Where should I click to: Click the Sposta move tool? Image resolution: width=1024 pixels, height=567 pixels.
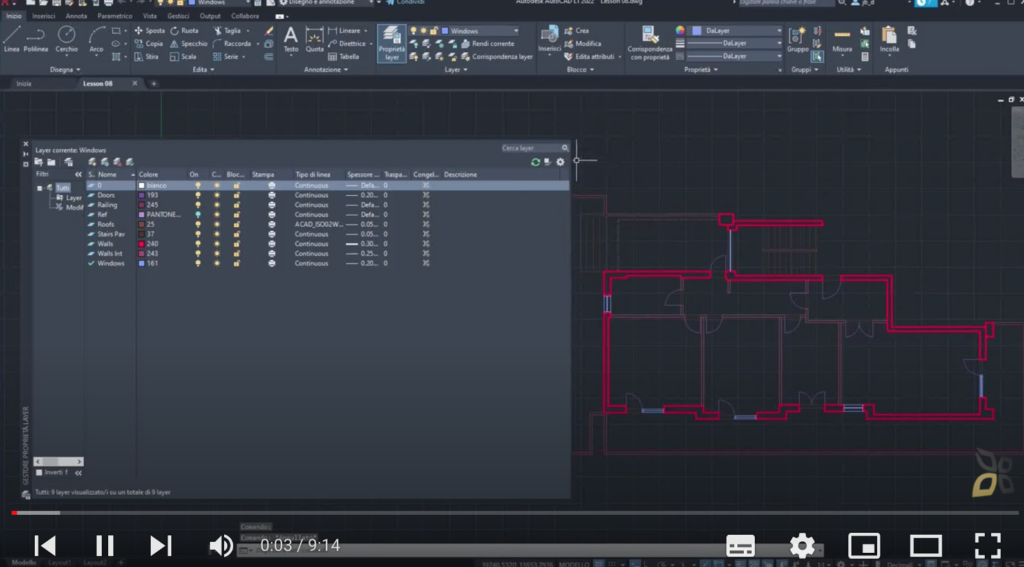point(150,31)
